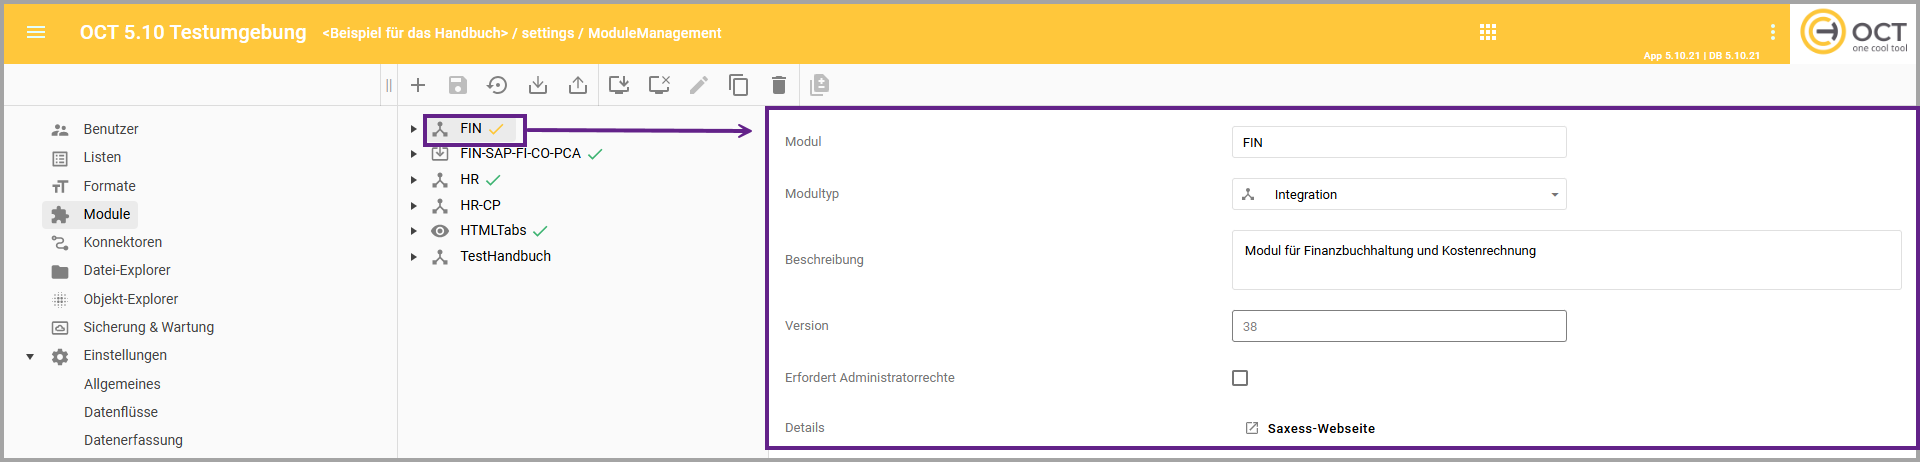Click into the Beschreibung text field
This screenshot has height=462, width=1920.
(x=1565, y=260)
